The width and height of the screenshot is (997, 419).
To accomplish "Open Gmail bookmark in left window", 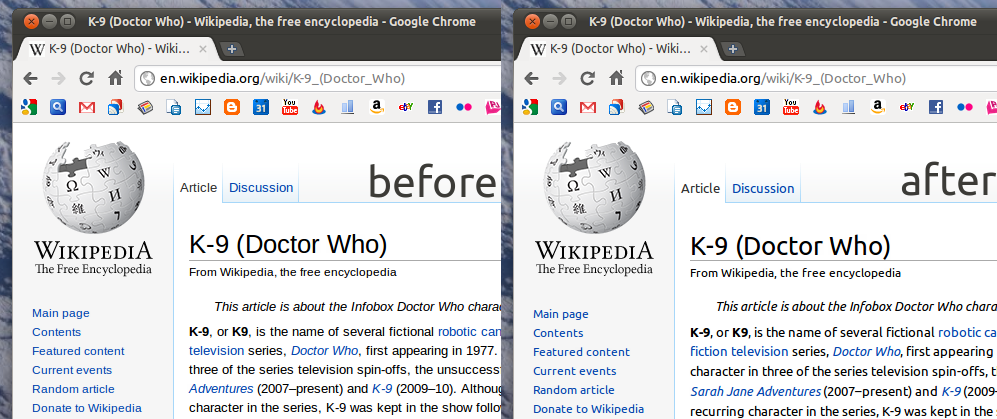I will [x=86, y=107].
